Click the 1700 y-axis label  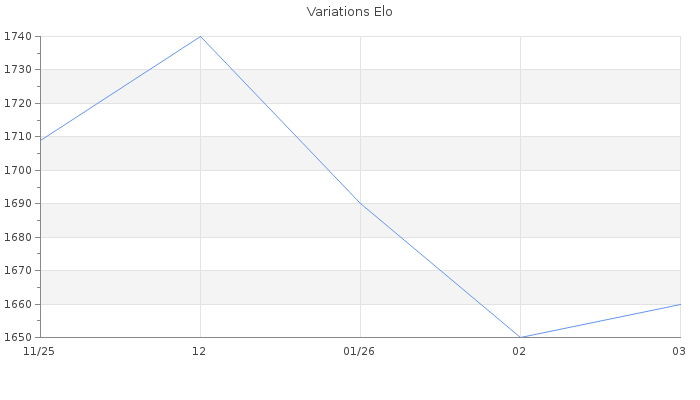[x=17, y=170]
